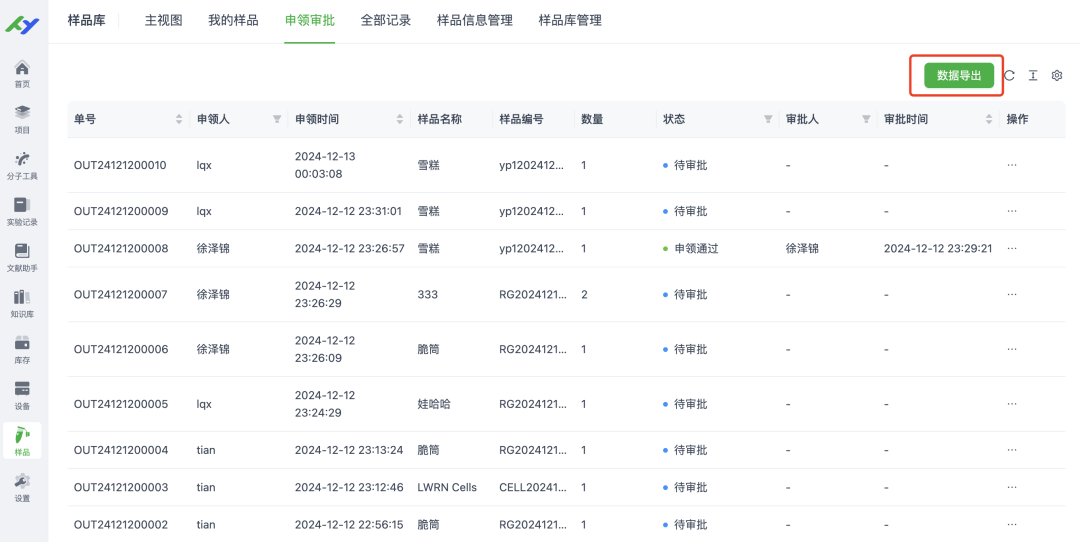Open actions menu for OUT24121200004

(x=1012, y=450)
